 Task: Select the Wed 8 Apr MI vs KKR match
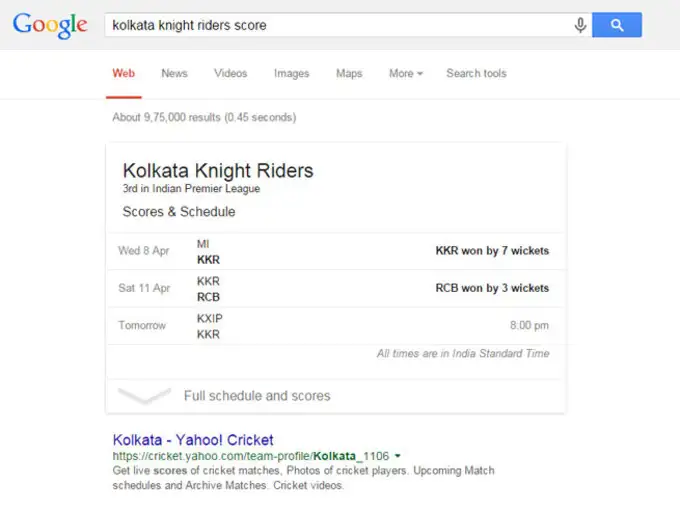335,251
